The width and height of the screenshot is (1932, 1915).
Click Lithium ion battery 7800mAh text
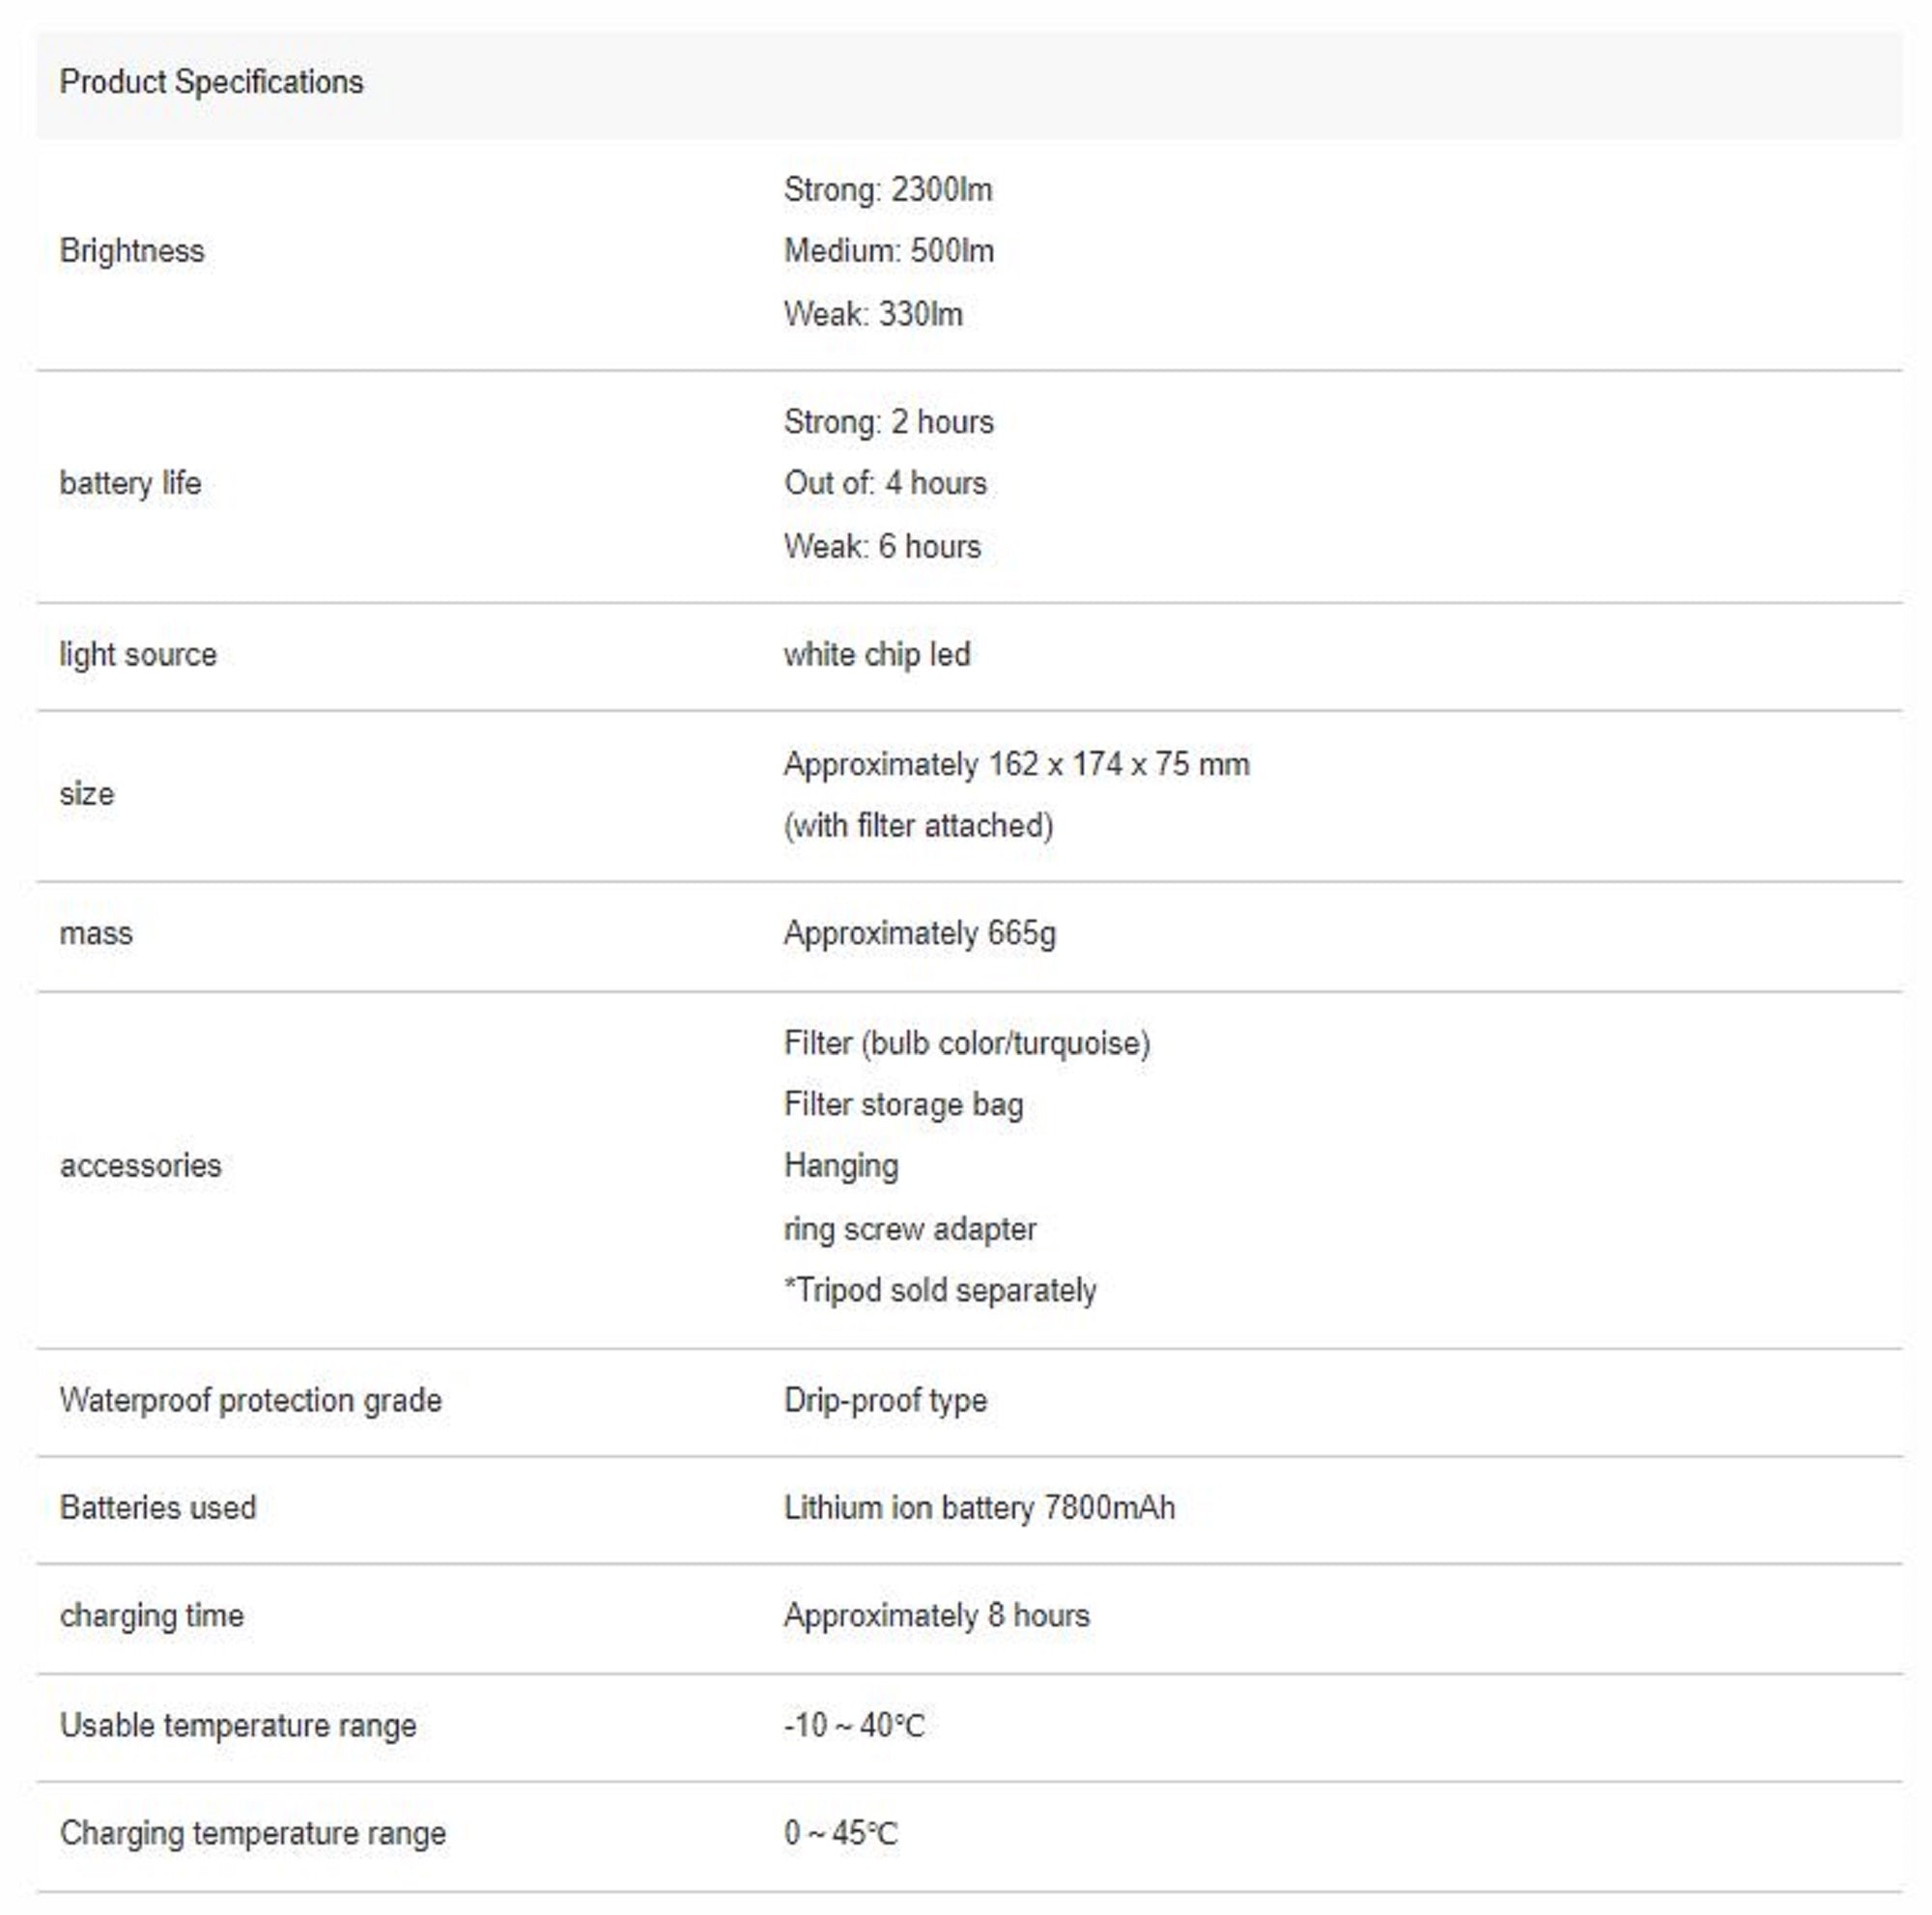pos(979,1508)
